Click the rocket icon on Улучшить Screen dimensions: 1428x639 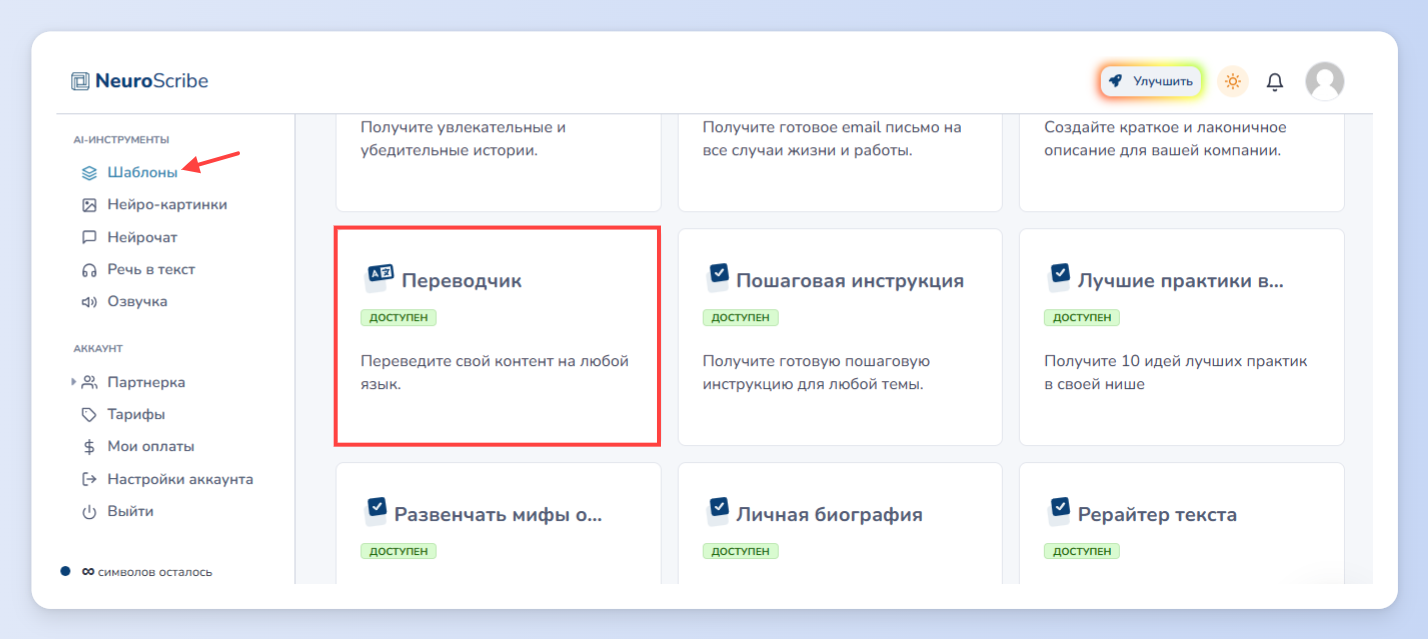[1116, 81]
